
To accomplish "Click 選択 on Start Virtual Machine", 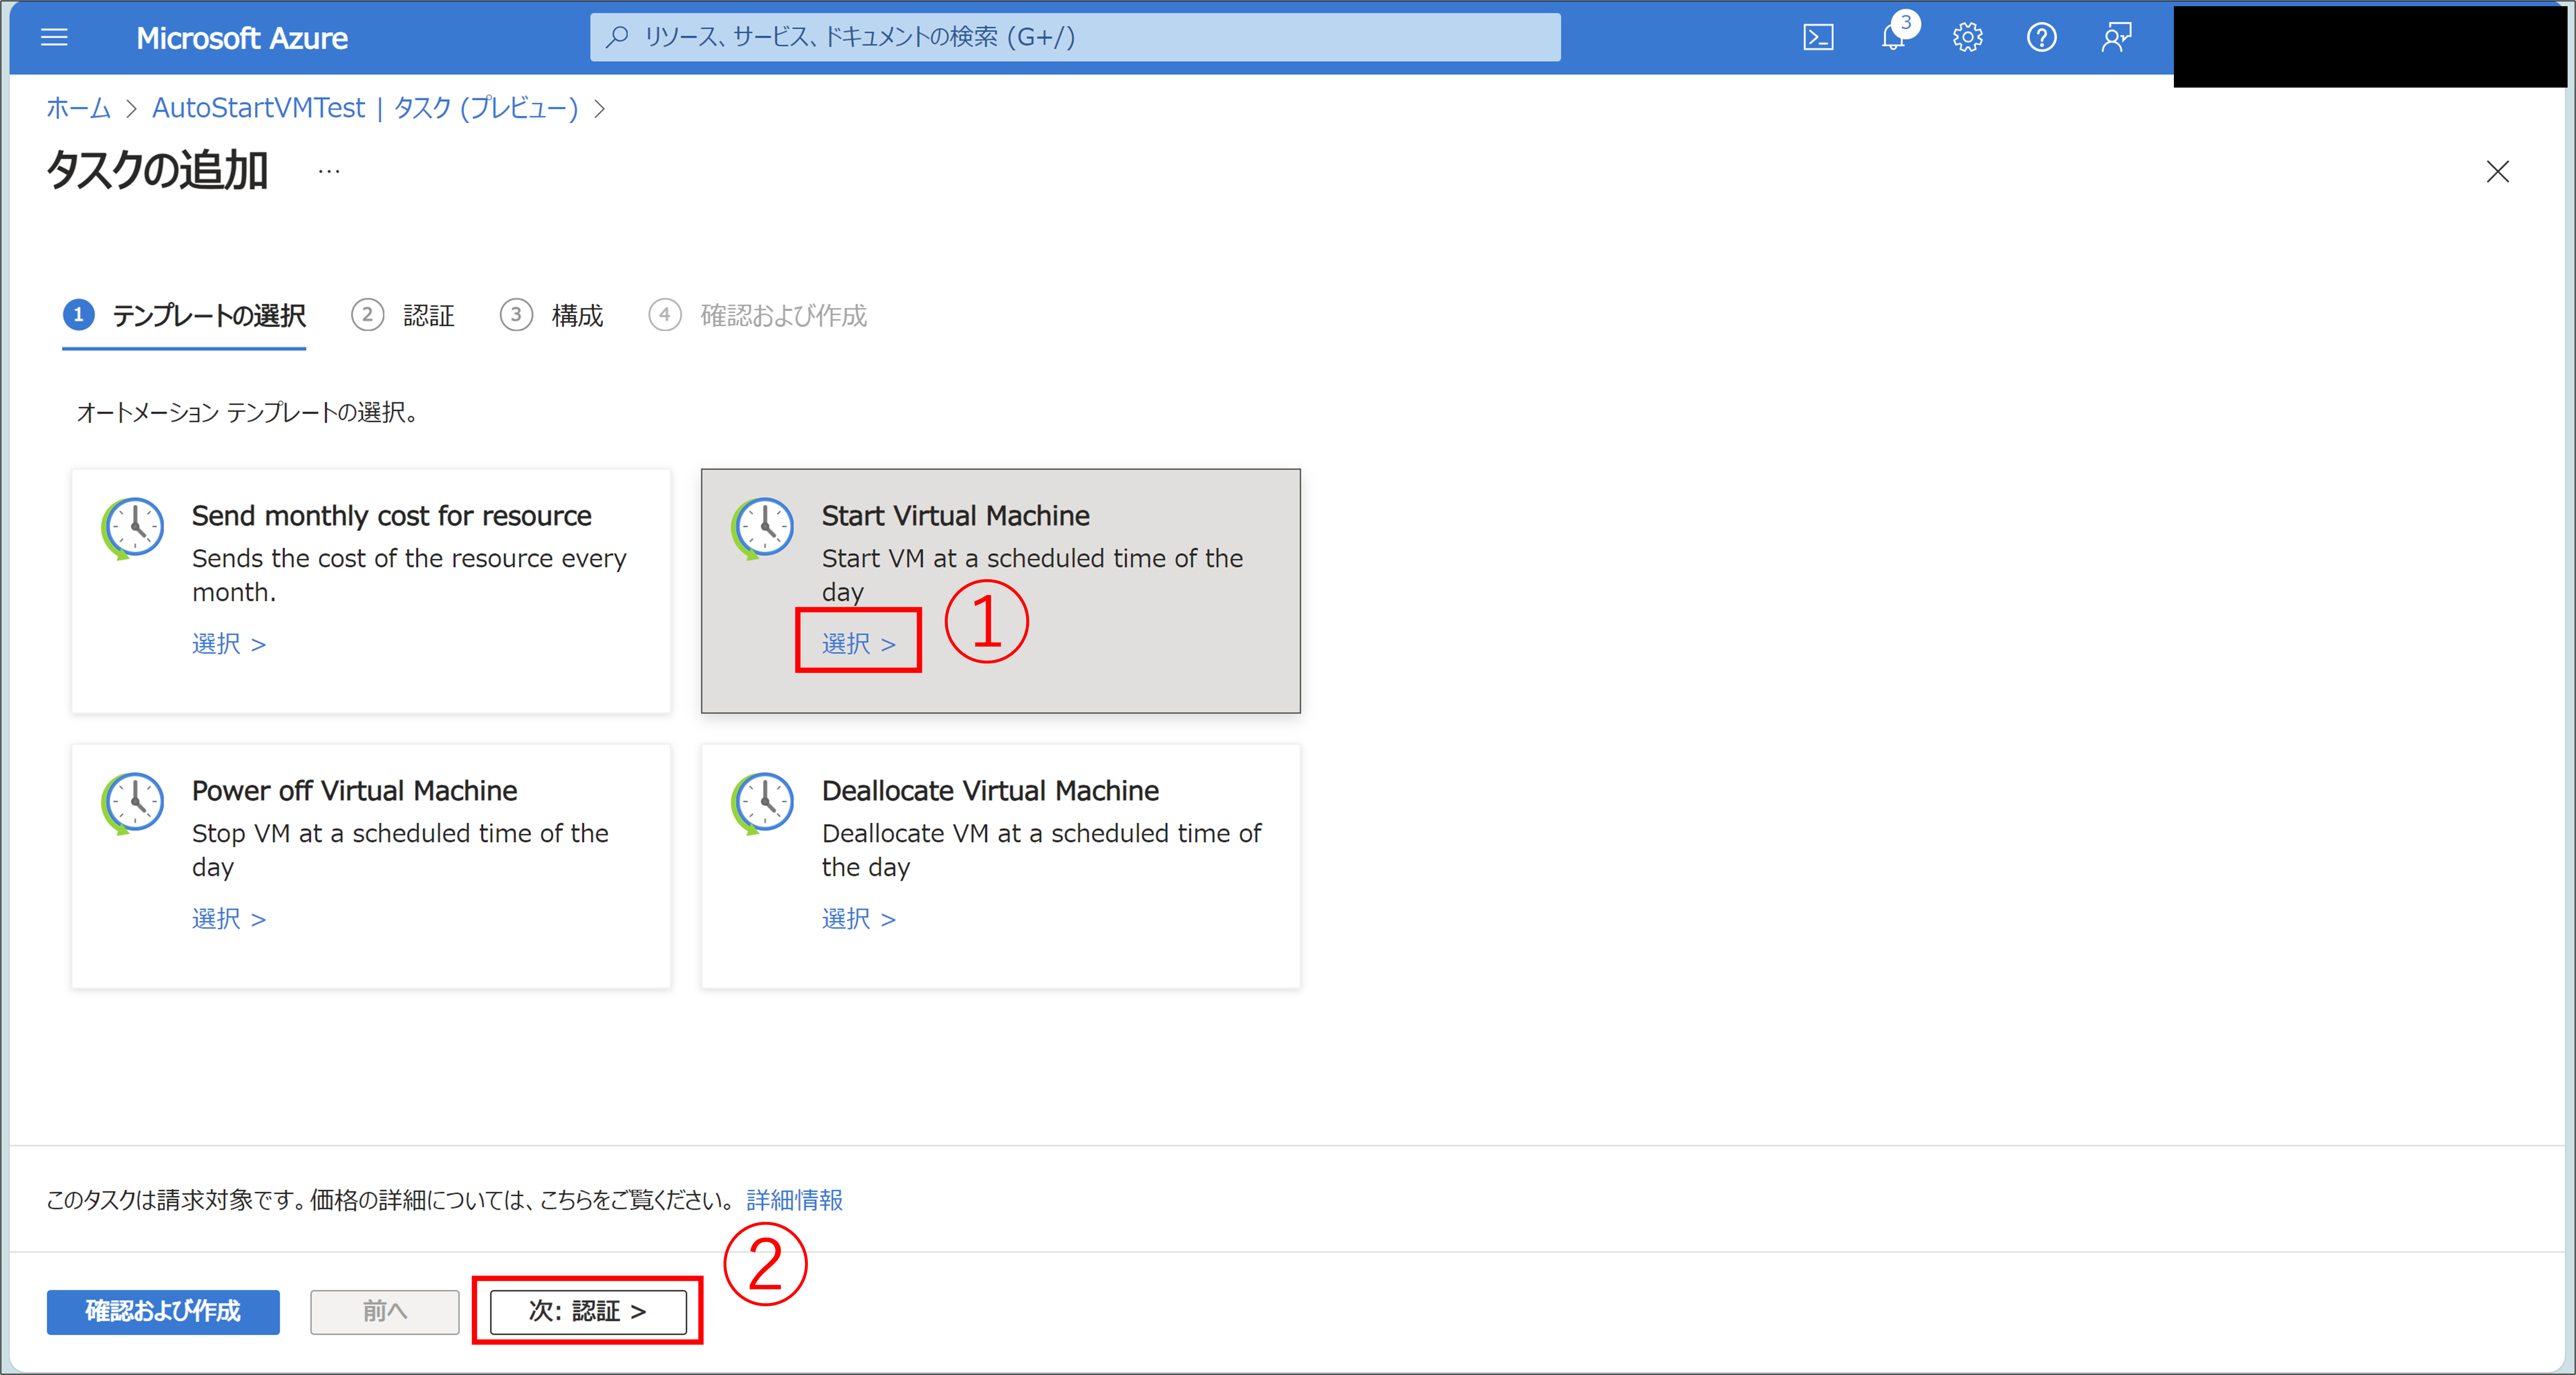I will (859, 643).
